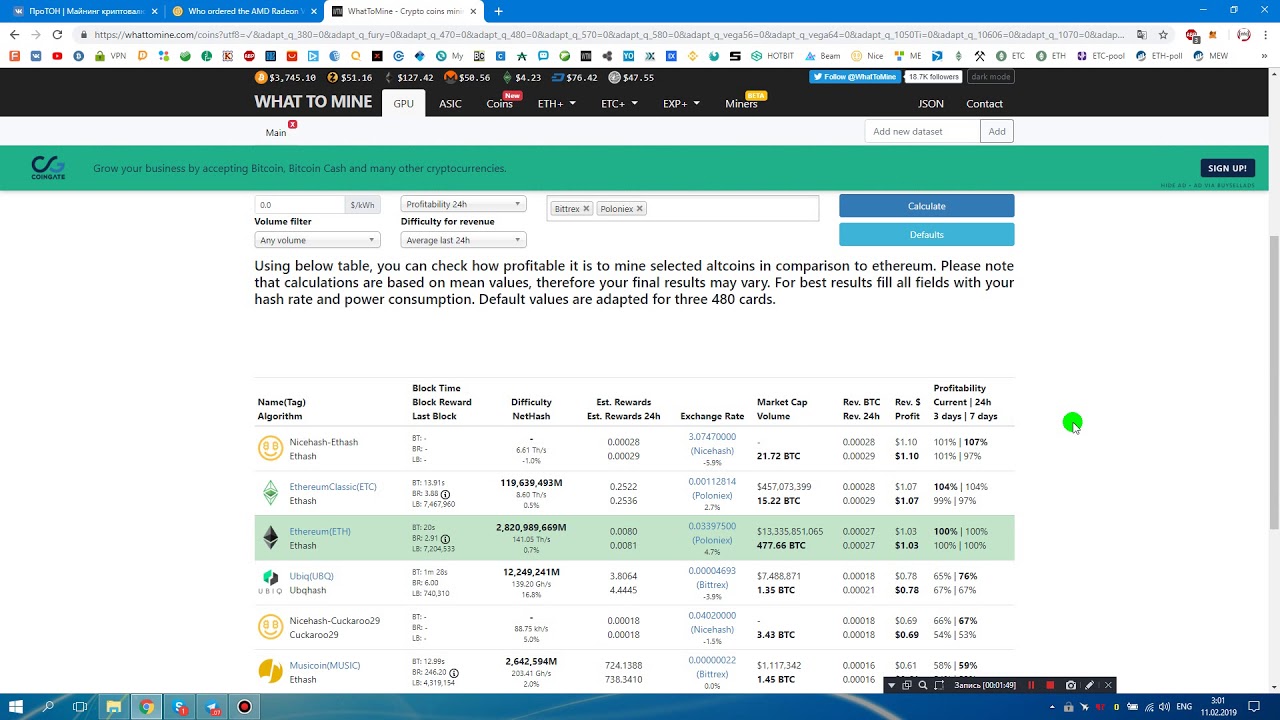Open the Miners tab
Image resolution: width=1280 pixels, height=720 pixels.
742,104
